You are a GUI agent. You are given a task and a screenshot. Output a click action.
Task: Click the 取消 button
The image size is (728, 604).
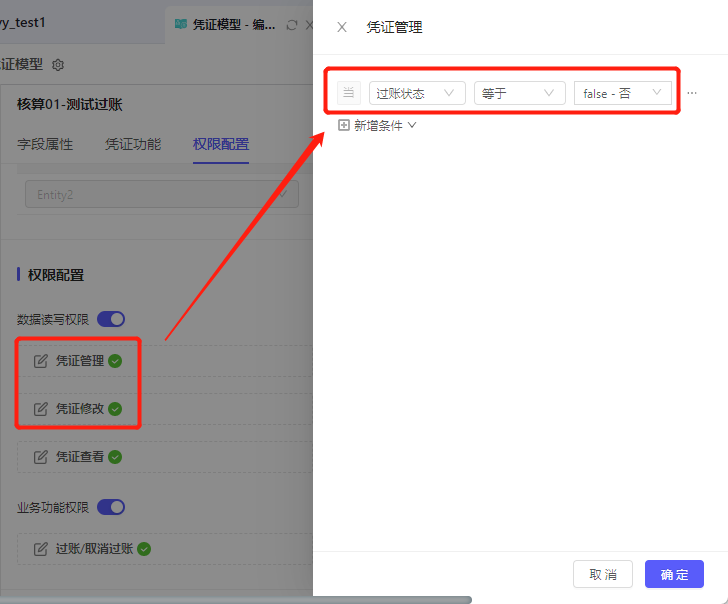coord(603,574)
